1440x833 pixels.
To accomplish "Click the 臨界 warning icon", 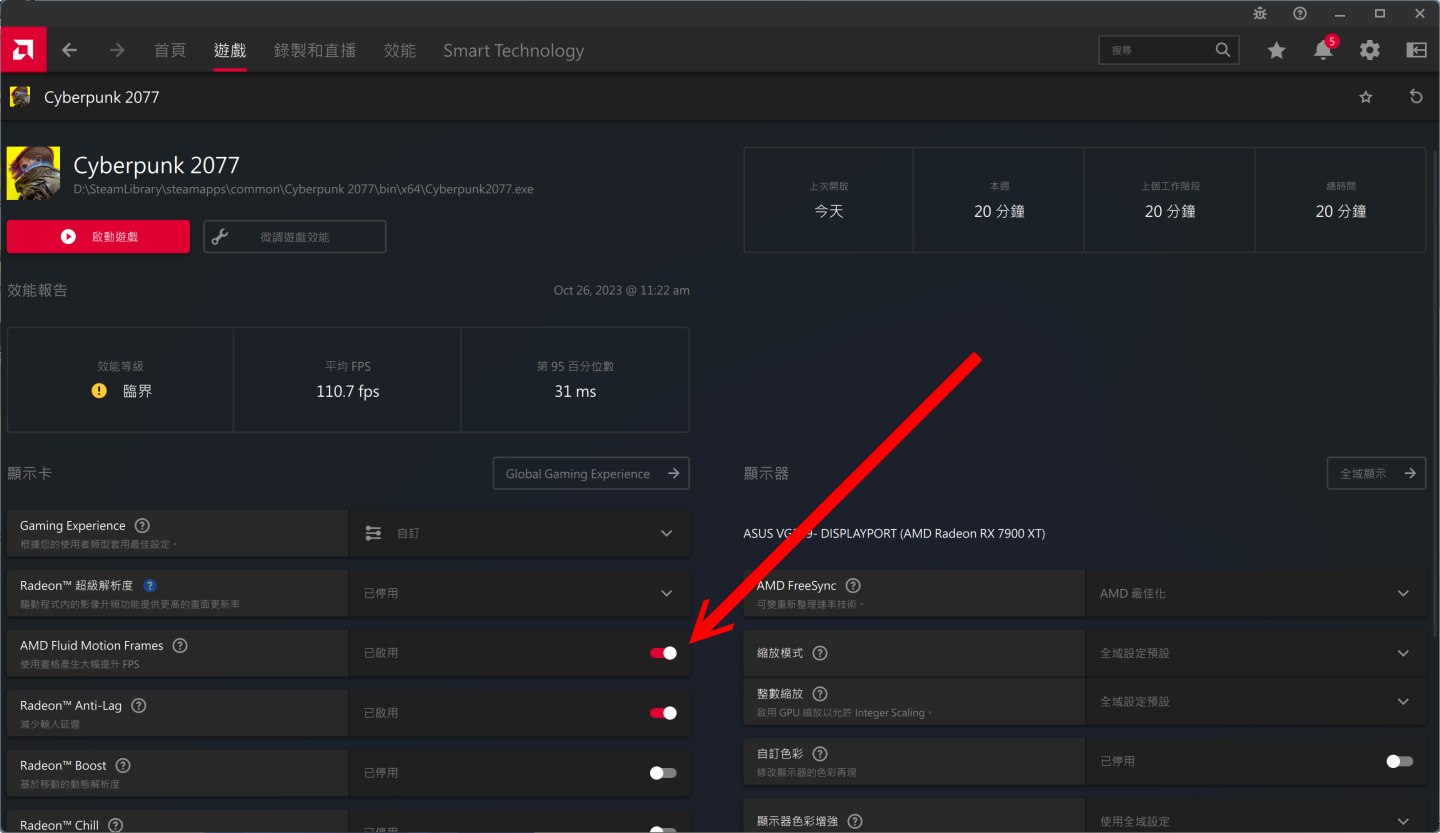I will tap(99, 391).
